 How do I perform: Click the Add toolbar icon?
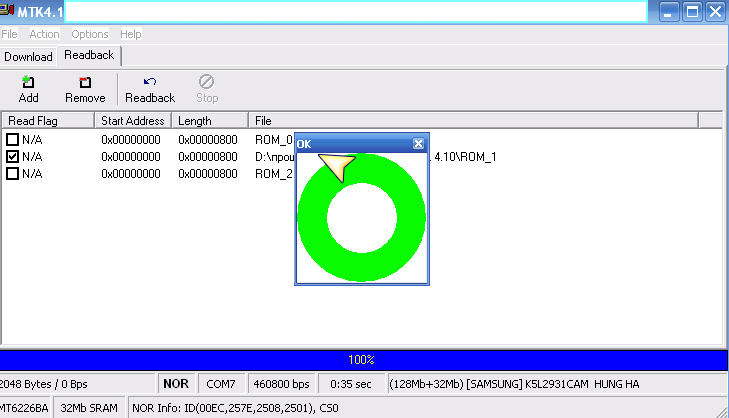28,88
